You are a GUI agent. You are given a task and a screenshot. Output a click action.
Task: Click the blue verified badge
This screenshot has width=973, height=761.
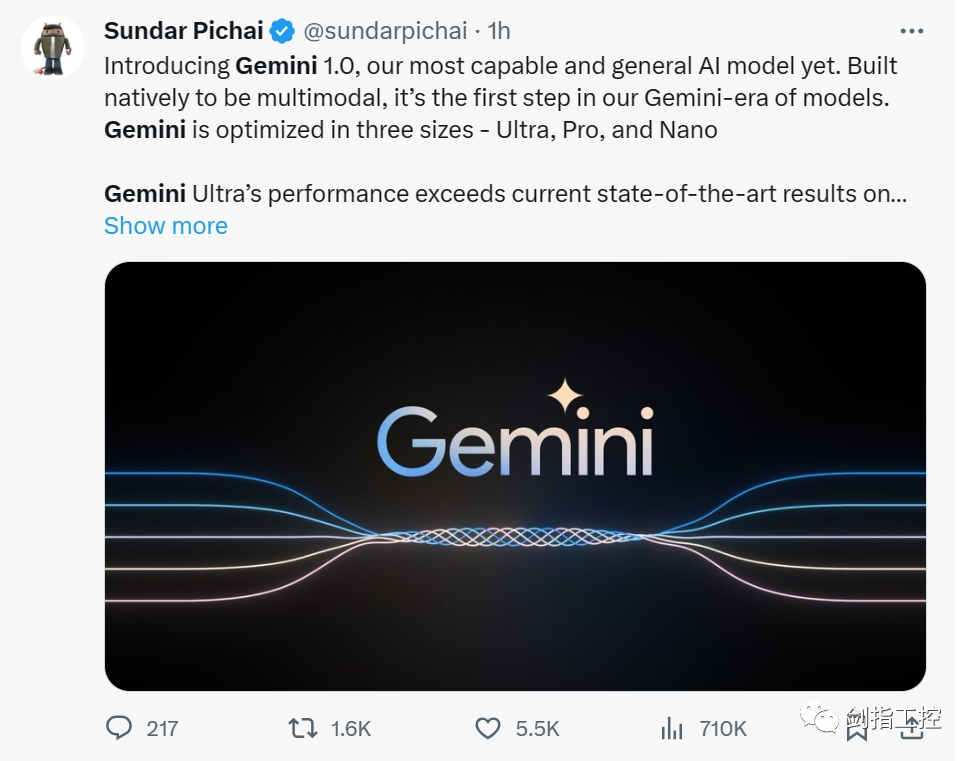pyautogui.click(x=283, y=31)
